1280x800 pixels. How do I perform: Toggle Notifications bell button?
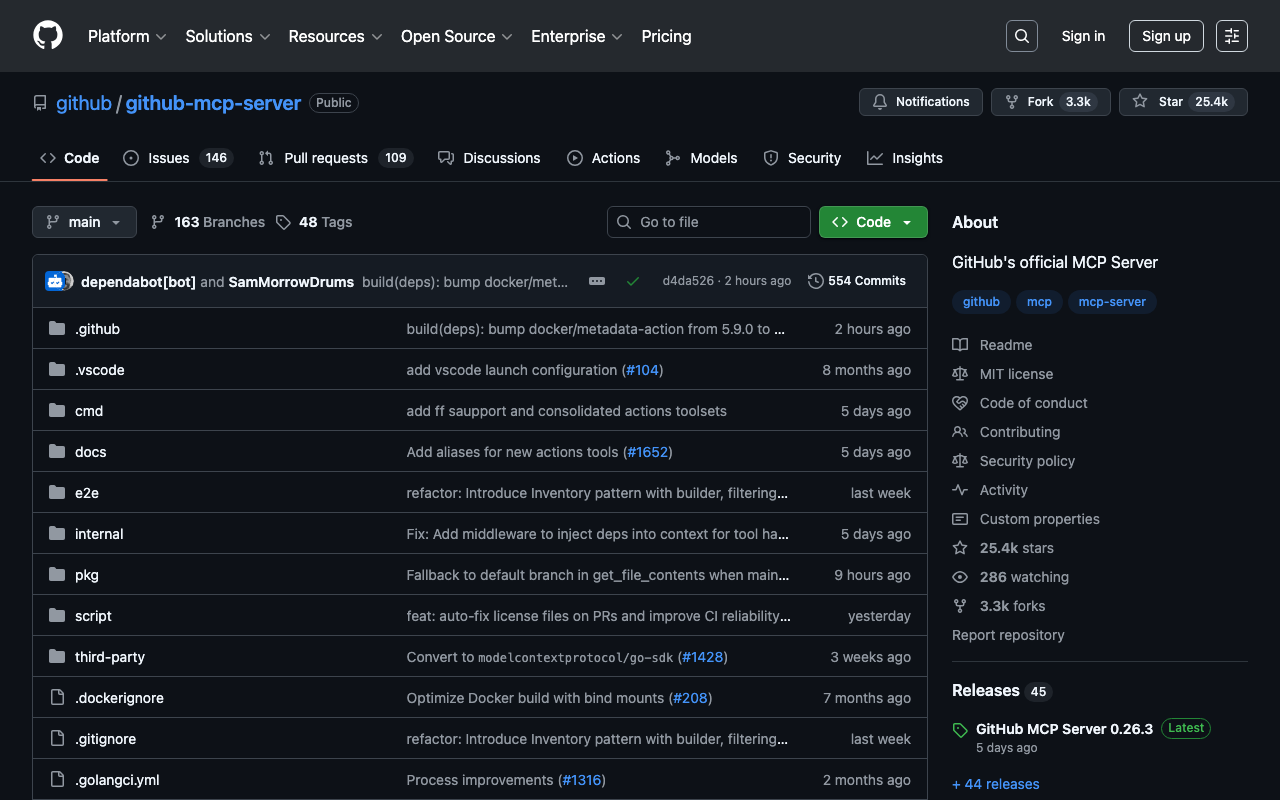(920, 102)
